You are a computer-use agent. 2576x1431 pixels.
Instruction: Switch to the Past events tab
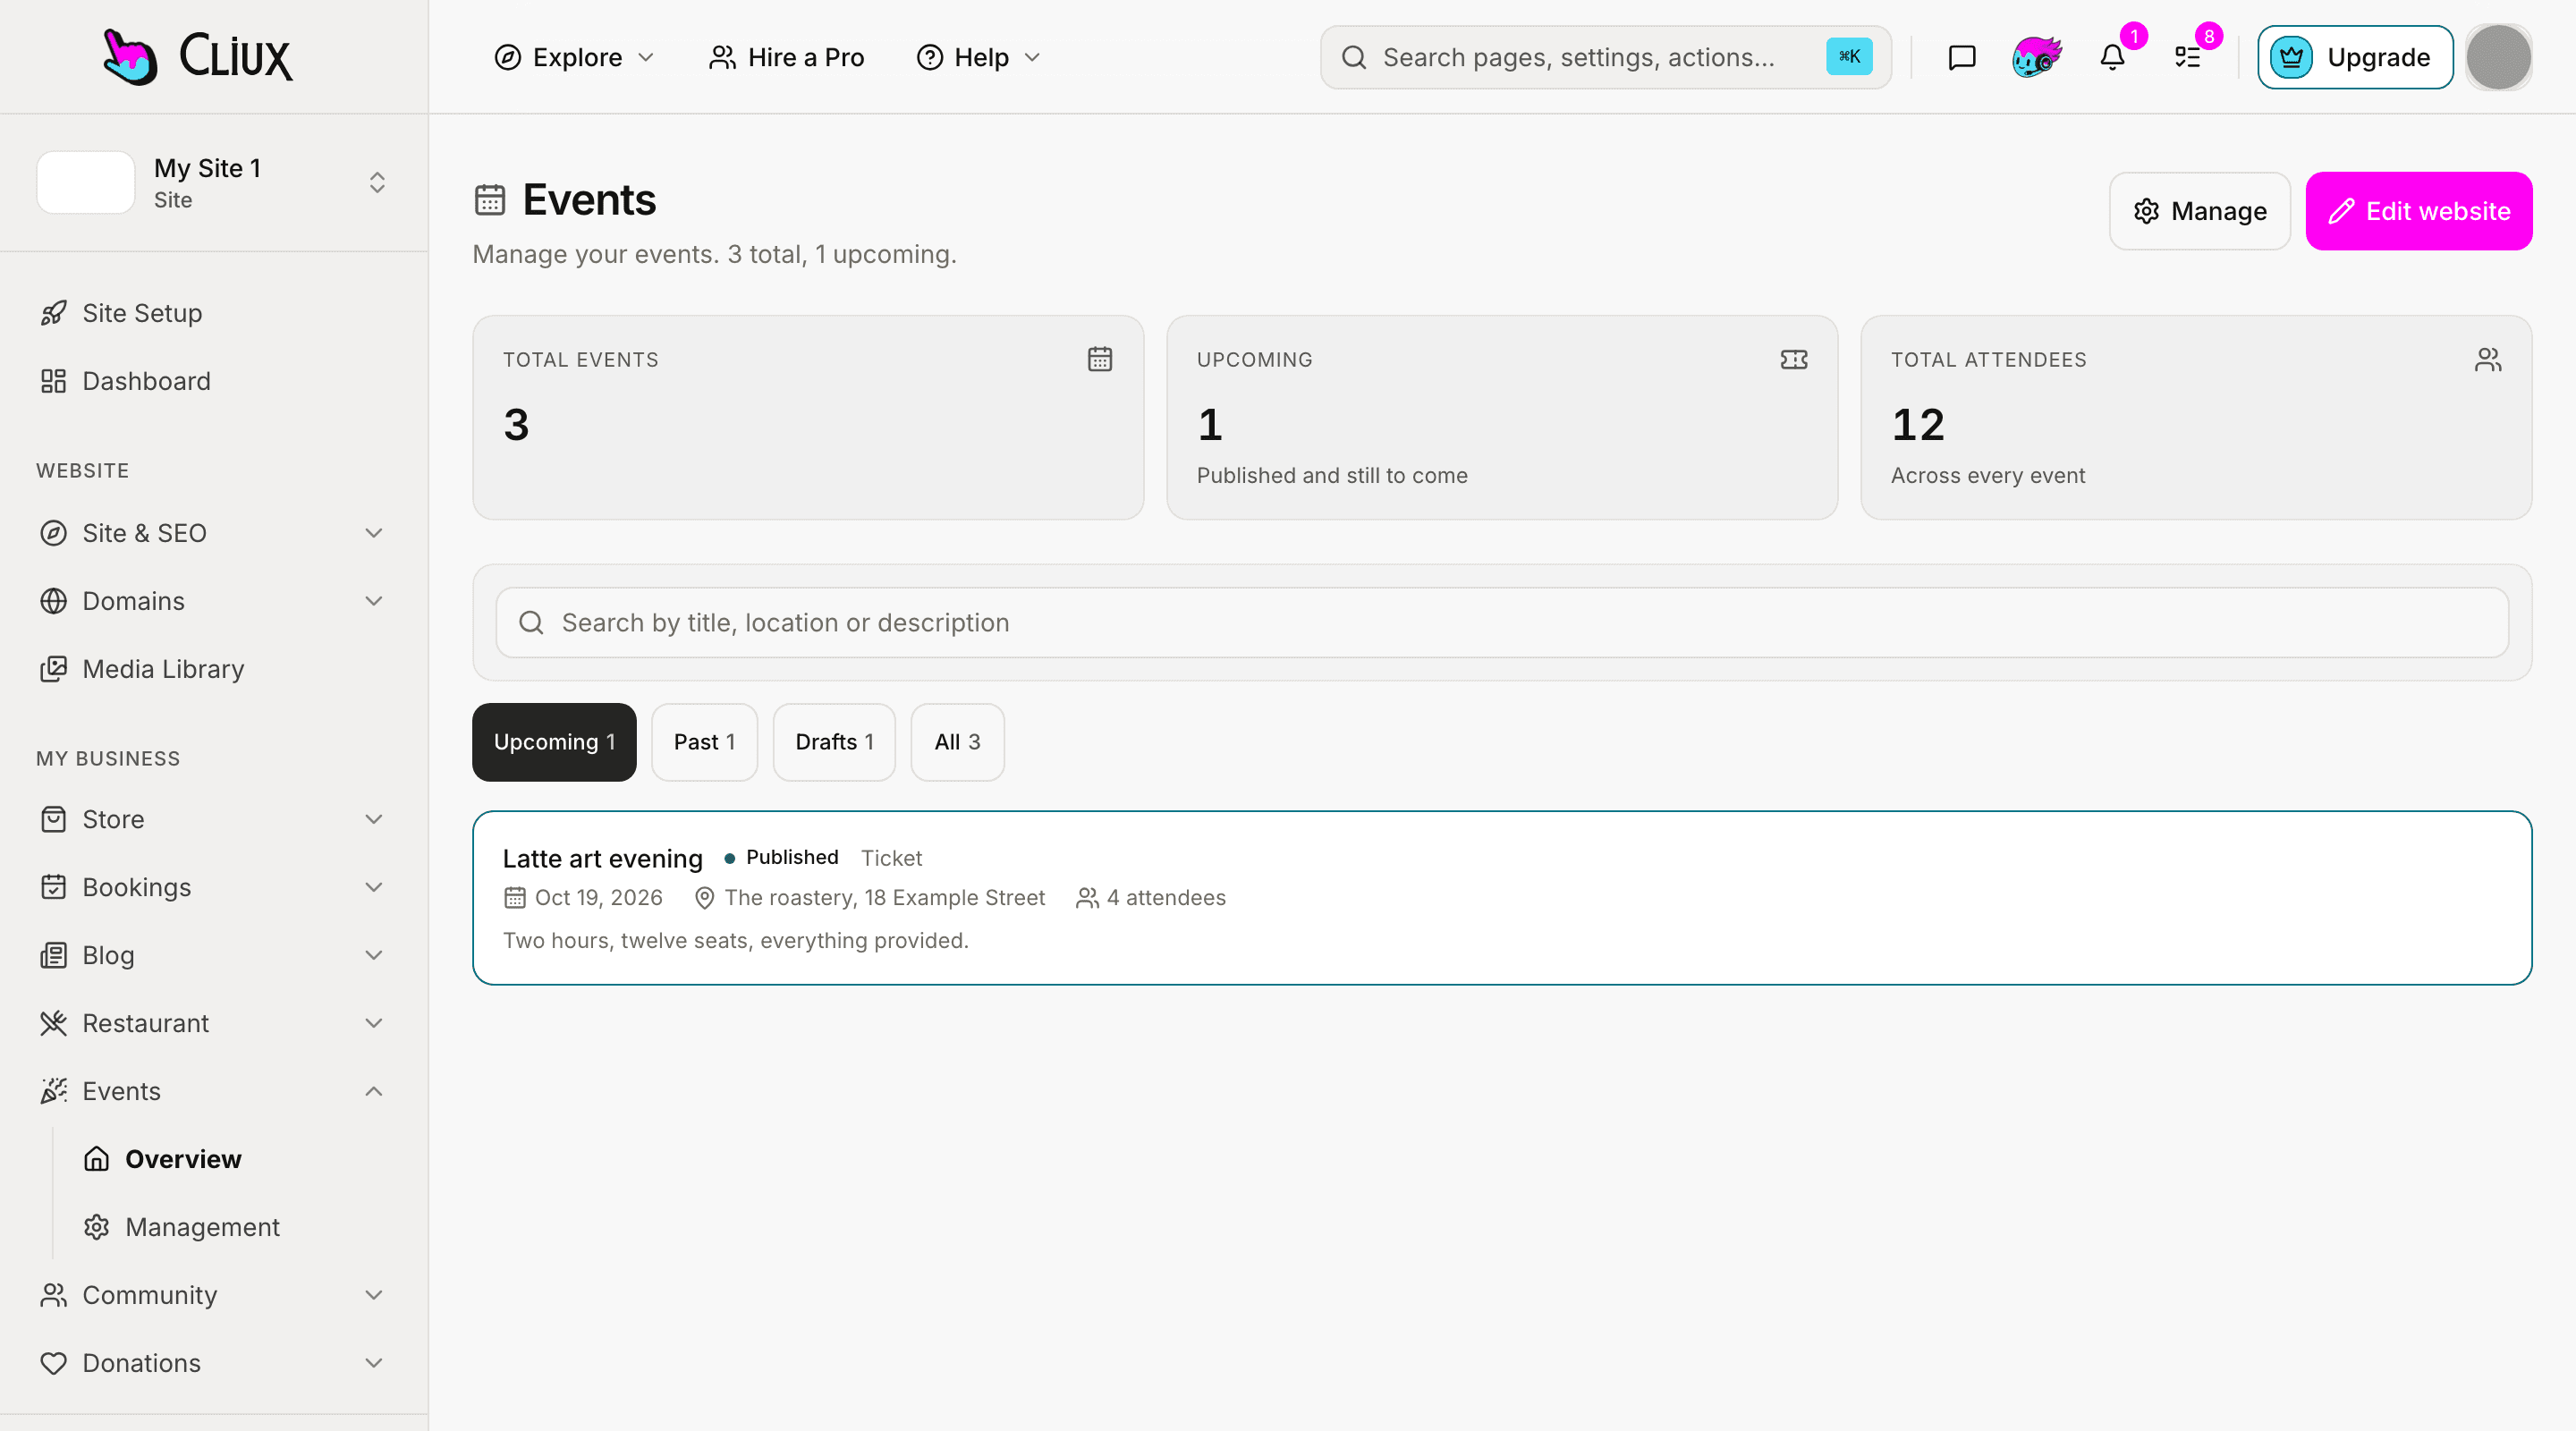pyautogui.click(x=704, y=742)
